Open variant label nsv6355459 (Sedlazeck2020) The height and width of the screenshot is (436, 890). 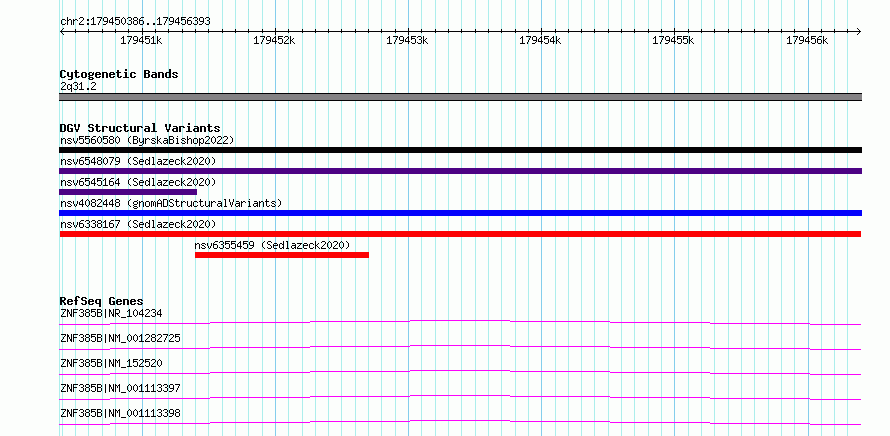(x=272, y=245)
